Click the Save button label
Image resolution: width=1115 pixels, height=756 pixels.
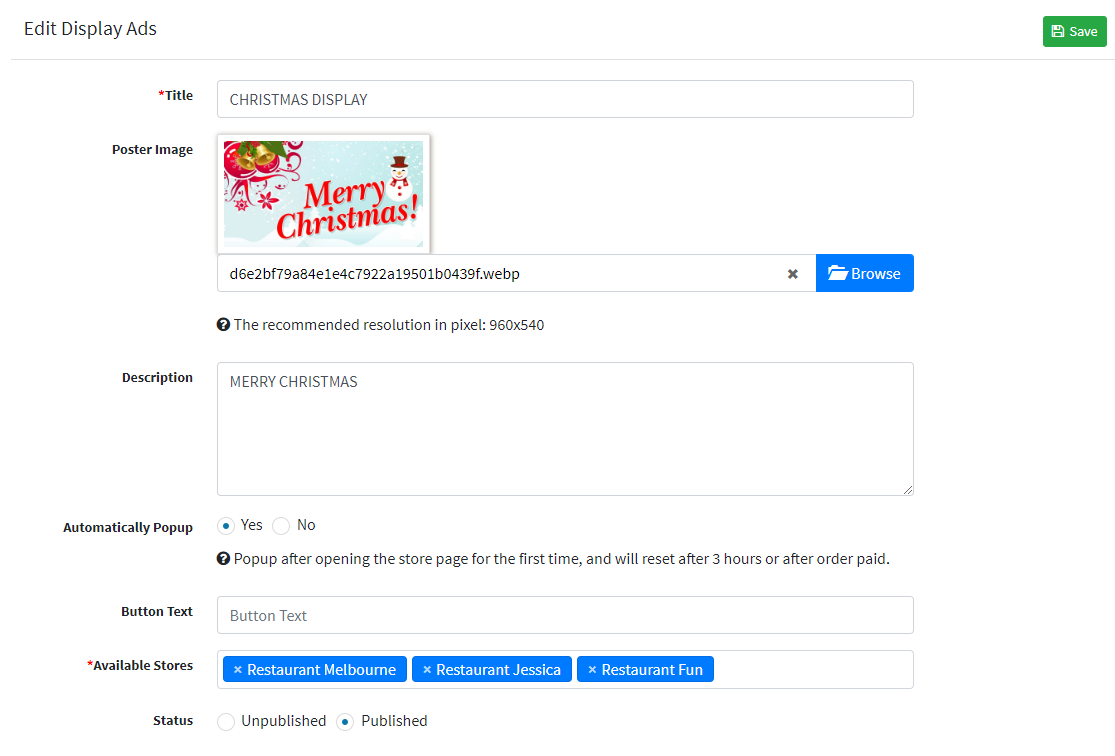pyautogui.click(x=1083, y=31)
